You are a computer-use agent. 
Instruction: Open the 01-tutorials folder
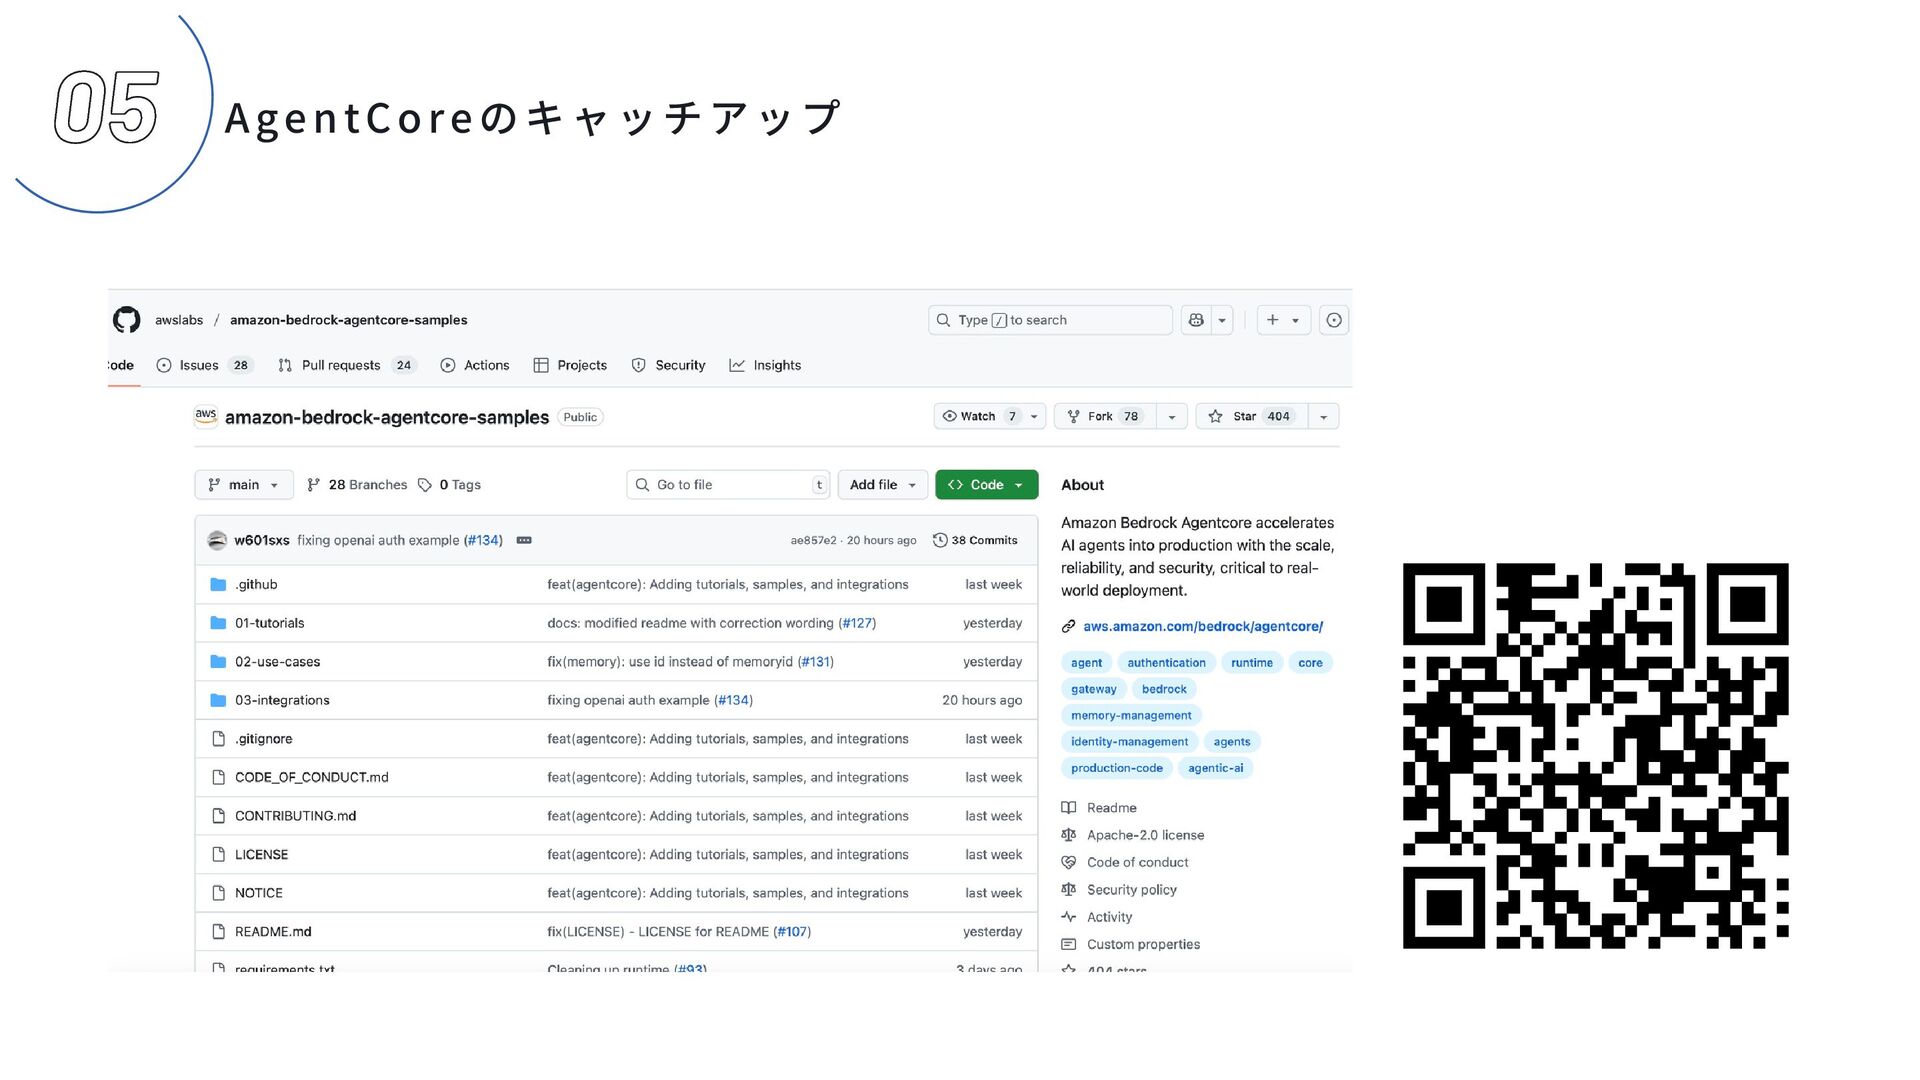click(x=269, y=623)
